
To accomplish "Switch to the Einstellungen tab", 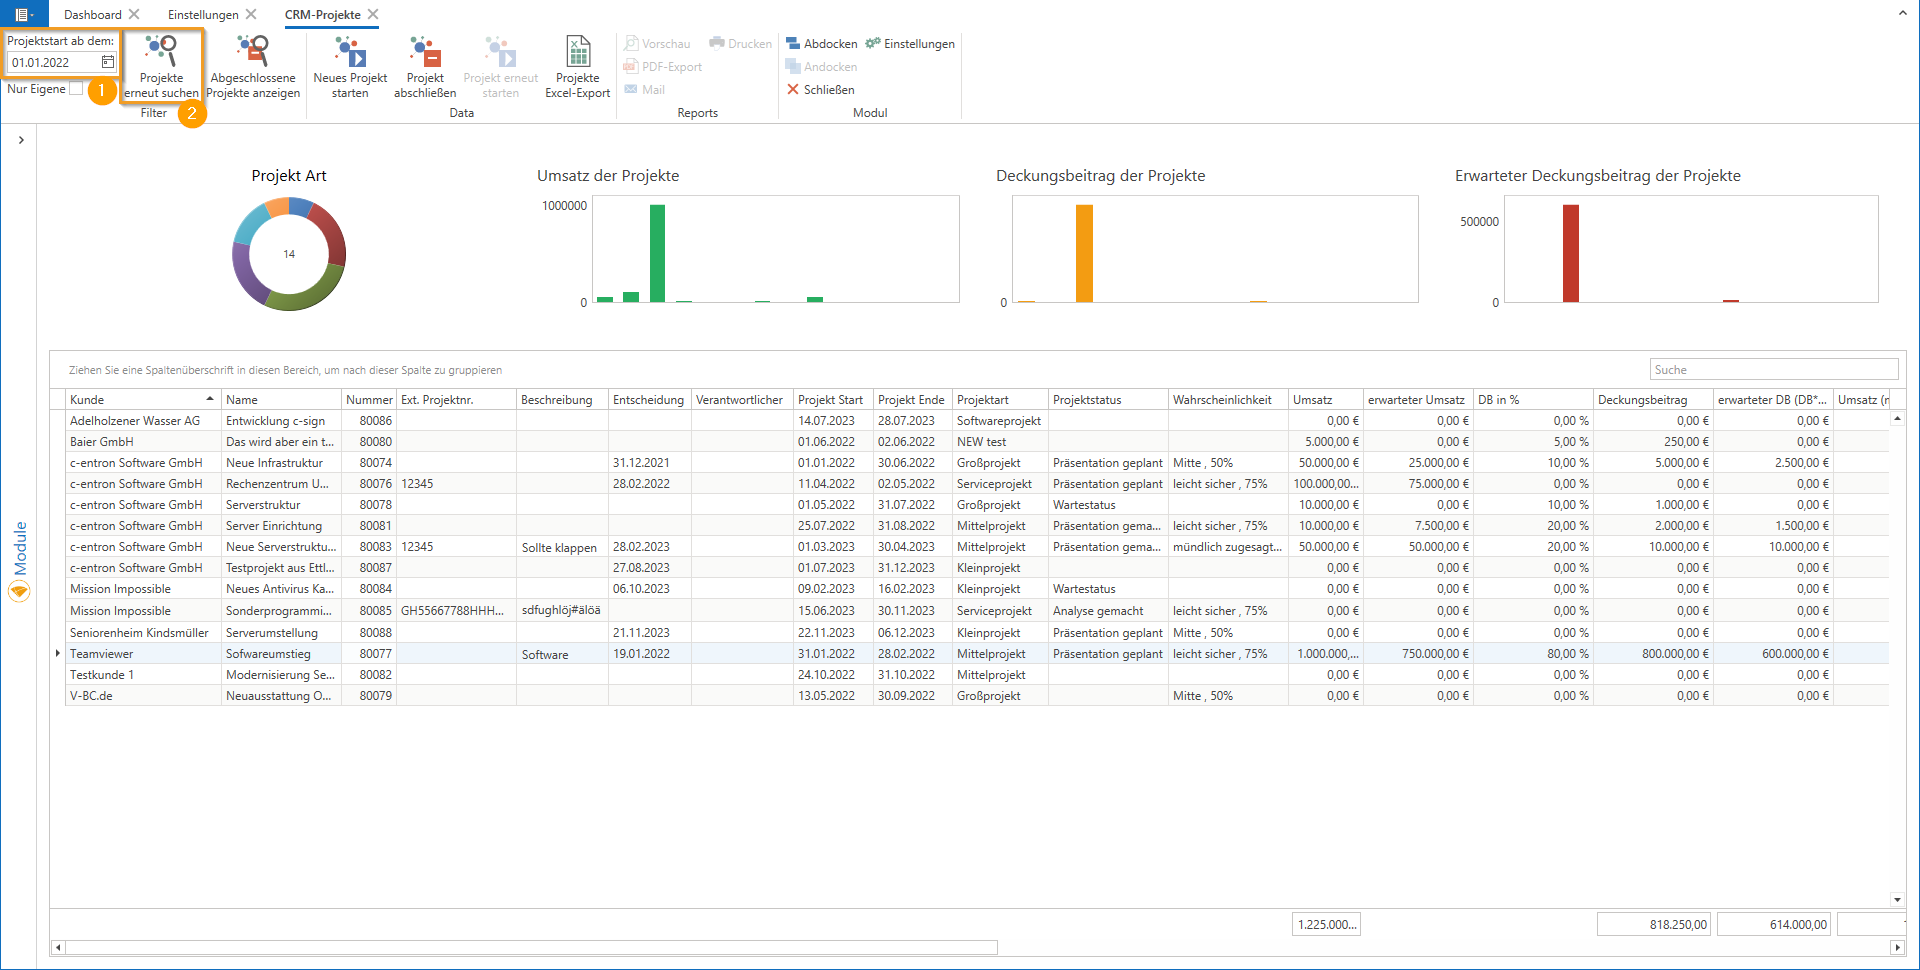I will (203, 15).
